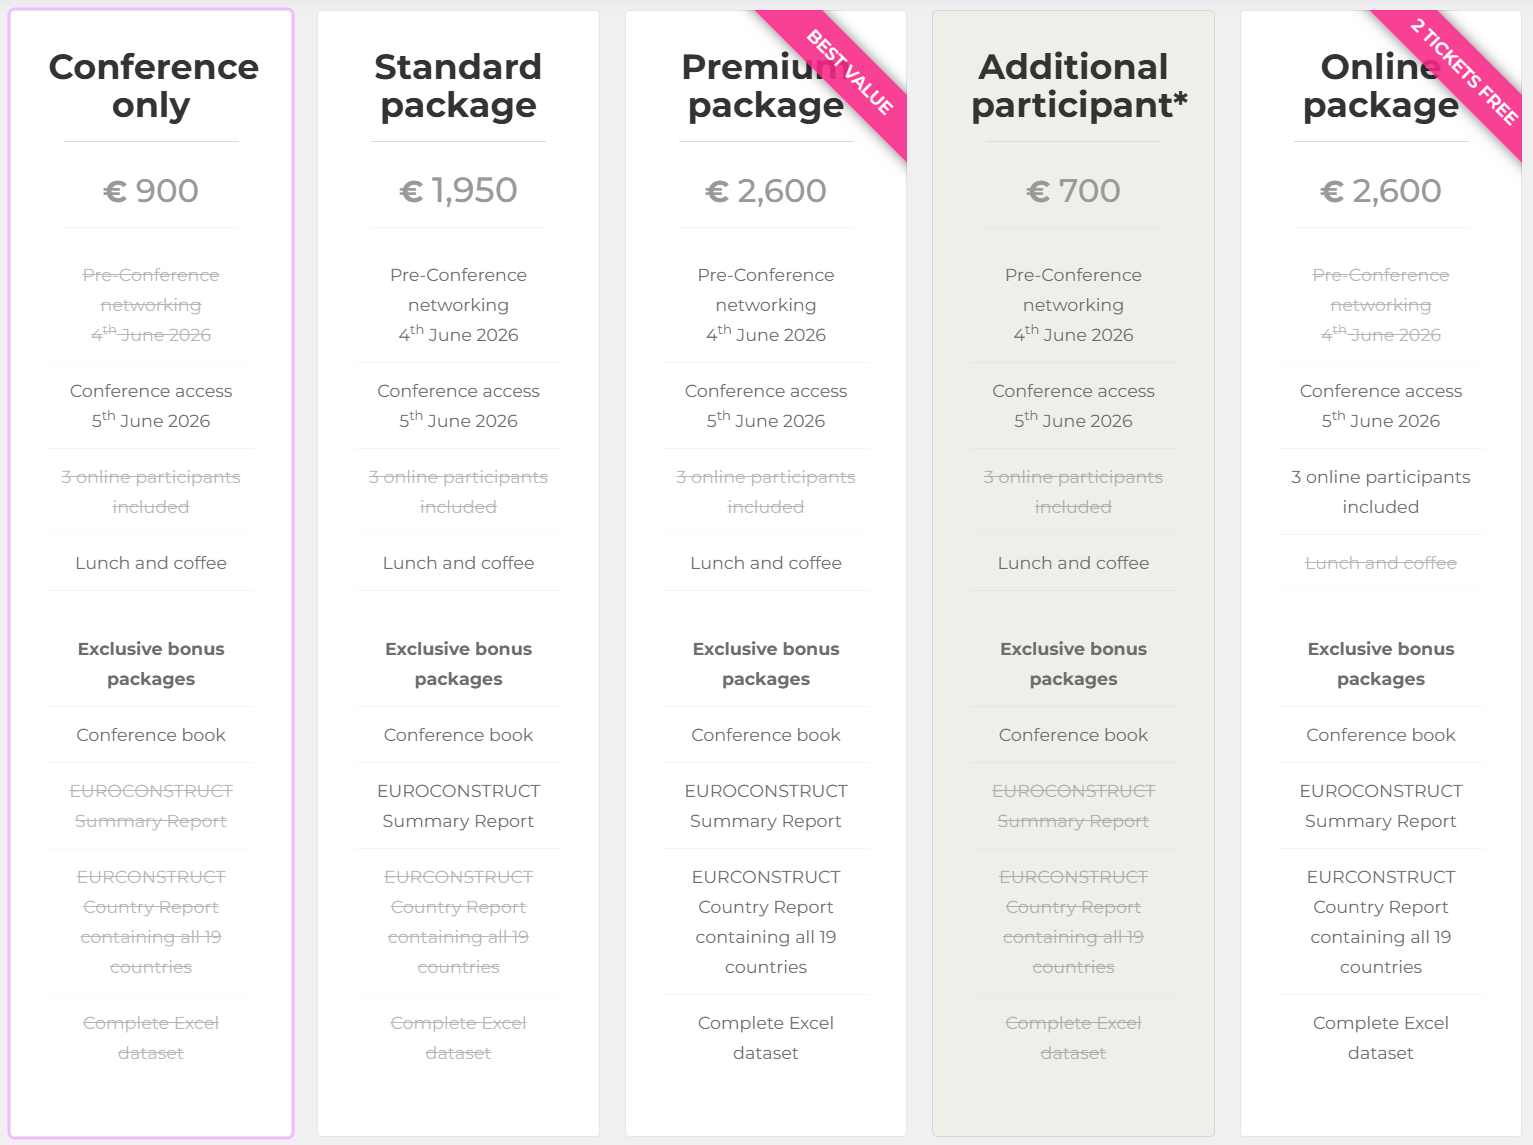Click Online package's 3 online participants included
The image size is (1533, 1145).
click(1380, 492)
